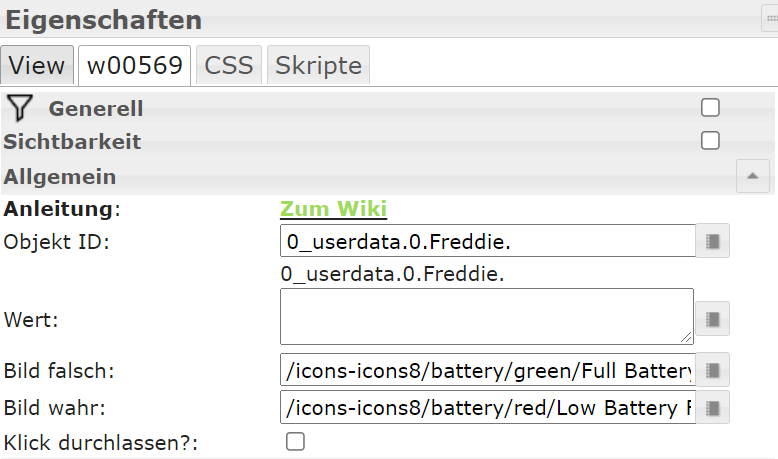Collapse the Allgemein section arrow
The image size is (778, 459).
752,177
